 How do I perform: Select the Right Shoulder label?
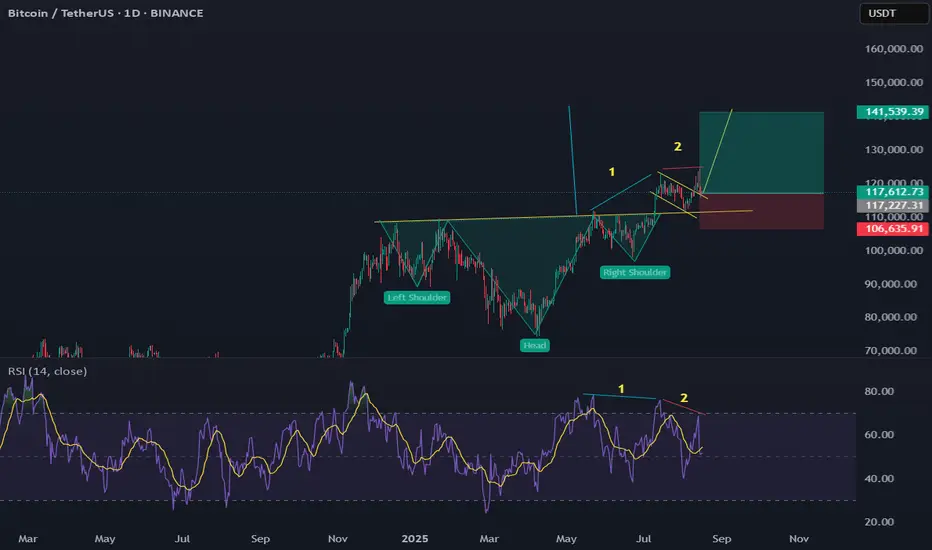tap(635, 272)
